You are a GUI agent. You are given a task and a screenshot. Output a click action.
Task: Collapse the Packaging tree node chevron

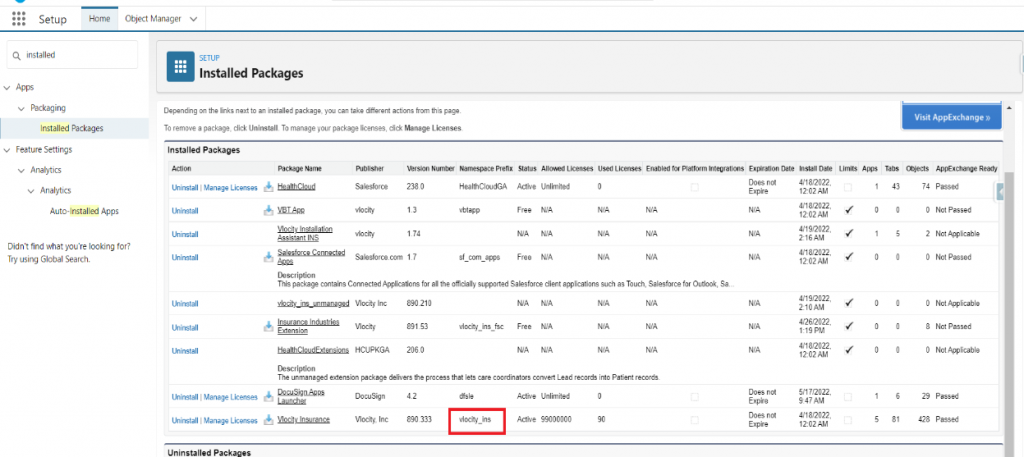(x=22, y=108)
